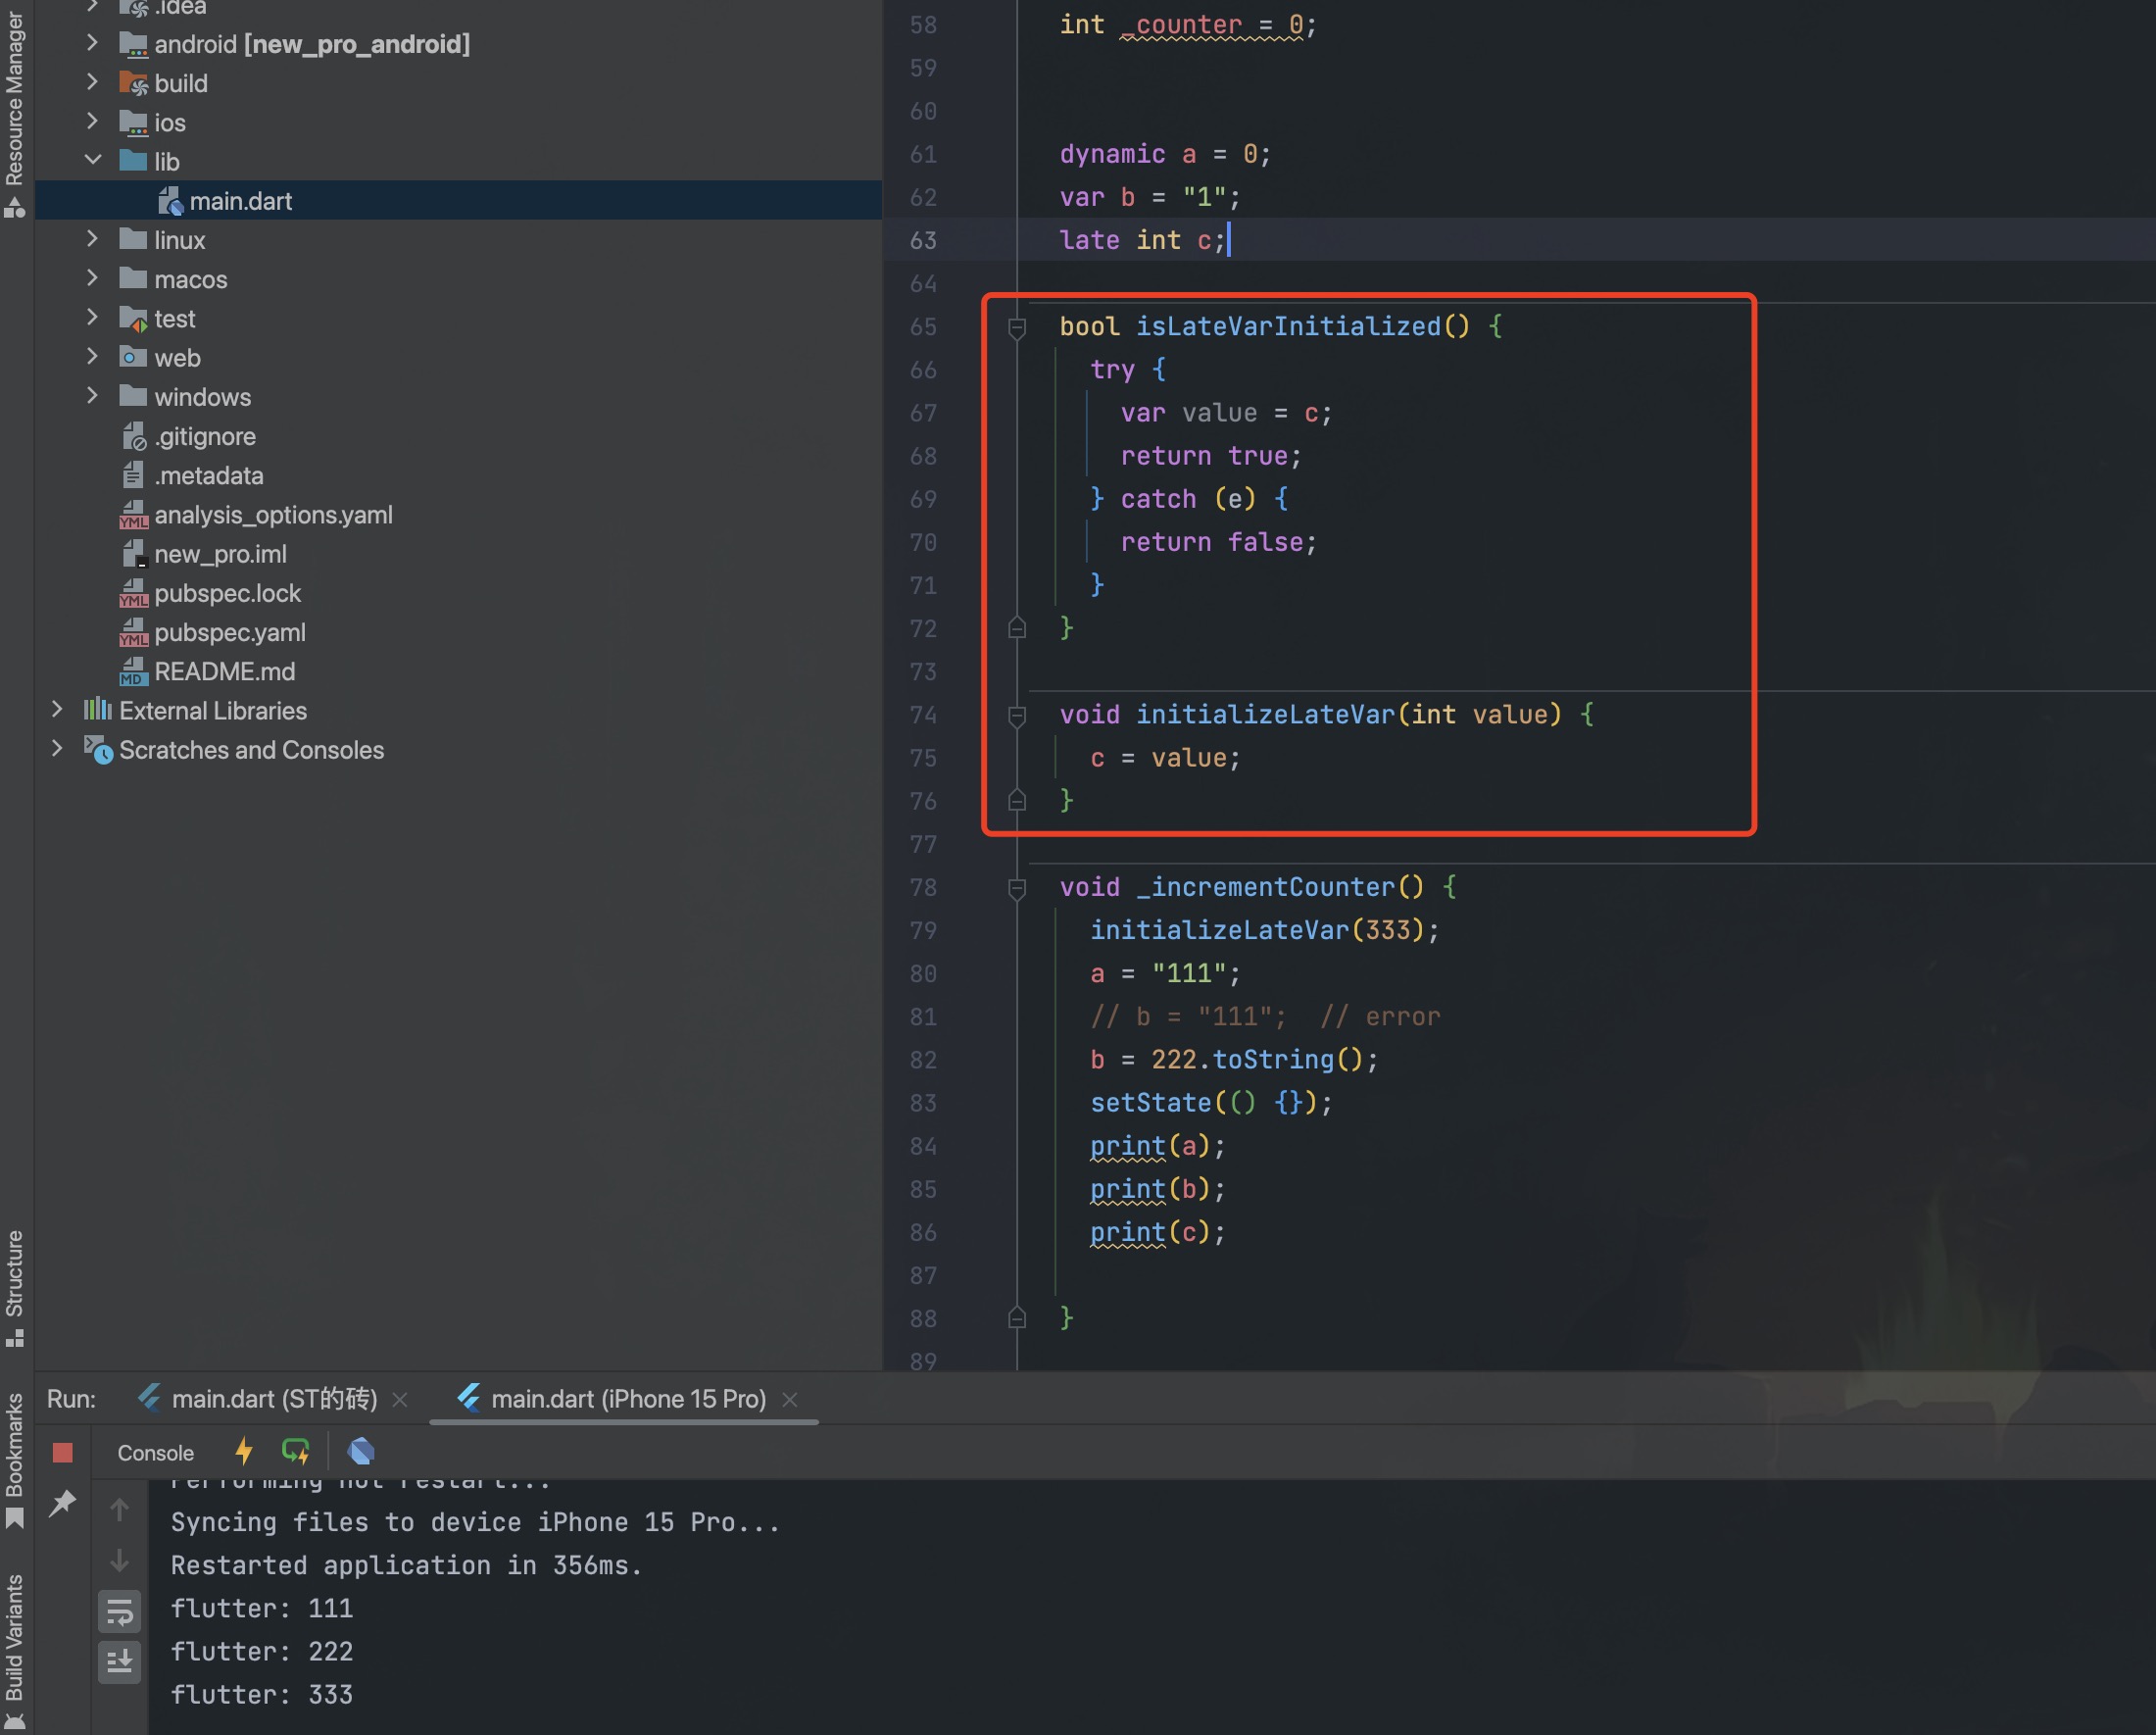2156x1735 pixels.
Task: Open pubspec.lock file
Action: (x=227, y=593)
